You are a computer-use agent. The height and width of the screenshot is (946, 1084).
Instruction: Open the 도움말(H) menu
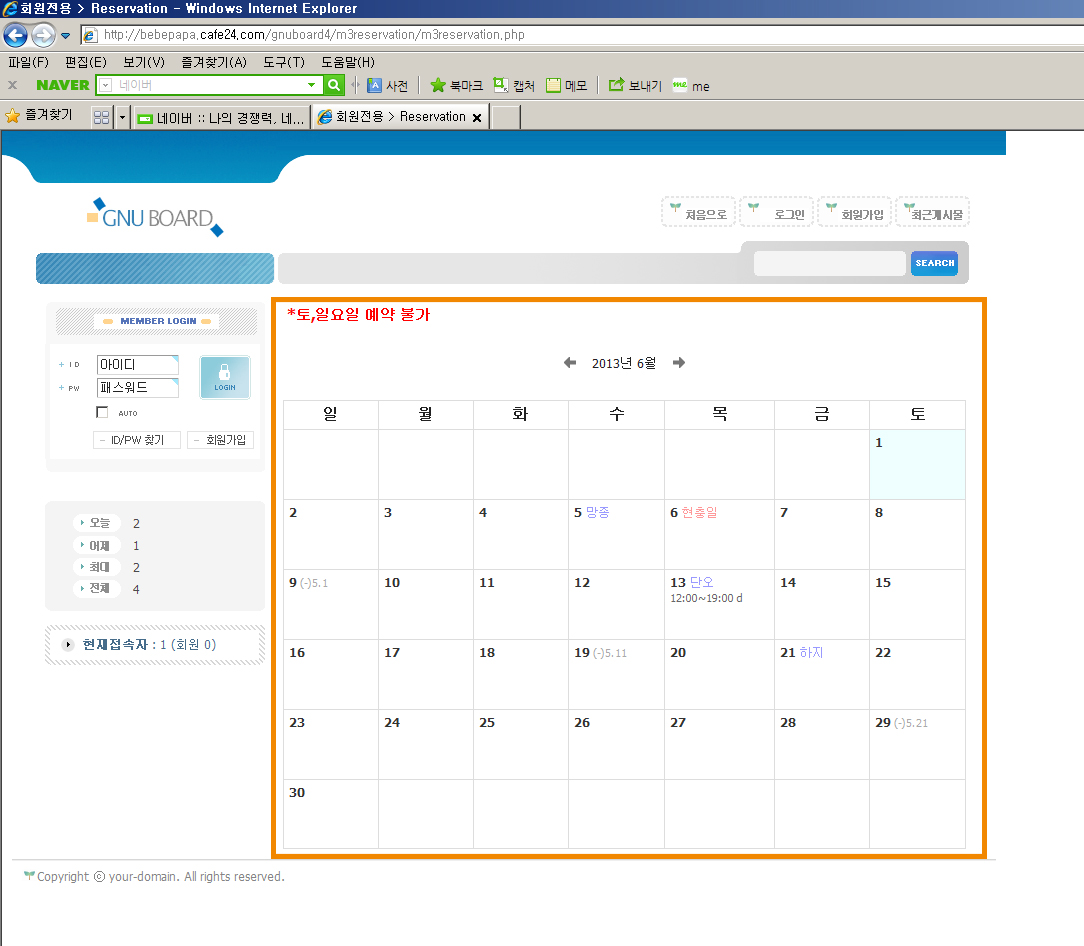[x=348, y=62]
